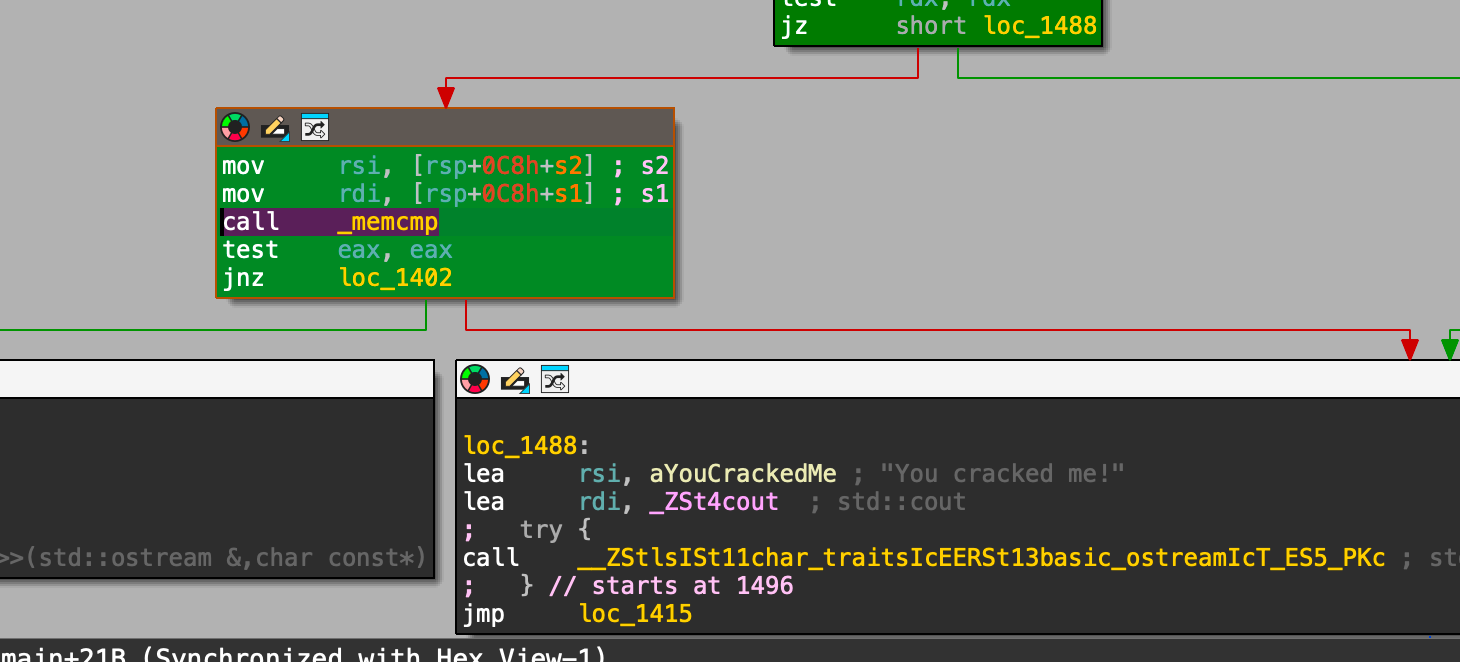Select the _memcmp call target
Image resolution: width=1460 pixels, height=662 pixels.
pyautogui.click(x=388, y=222)
